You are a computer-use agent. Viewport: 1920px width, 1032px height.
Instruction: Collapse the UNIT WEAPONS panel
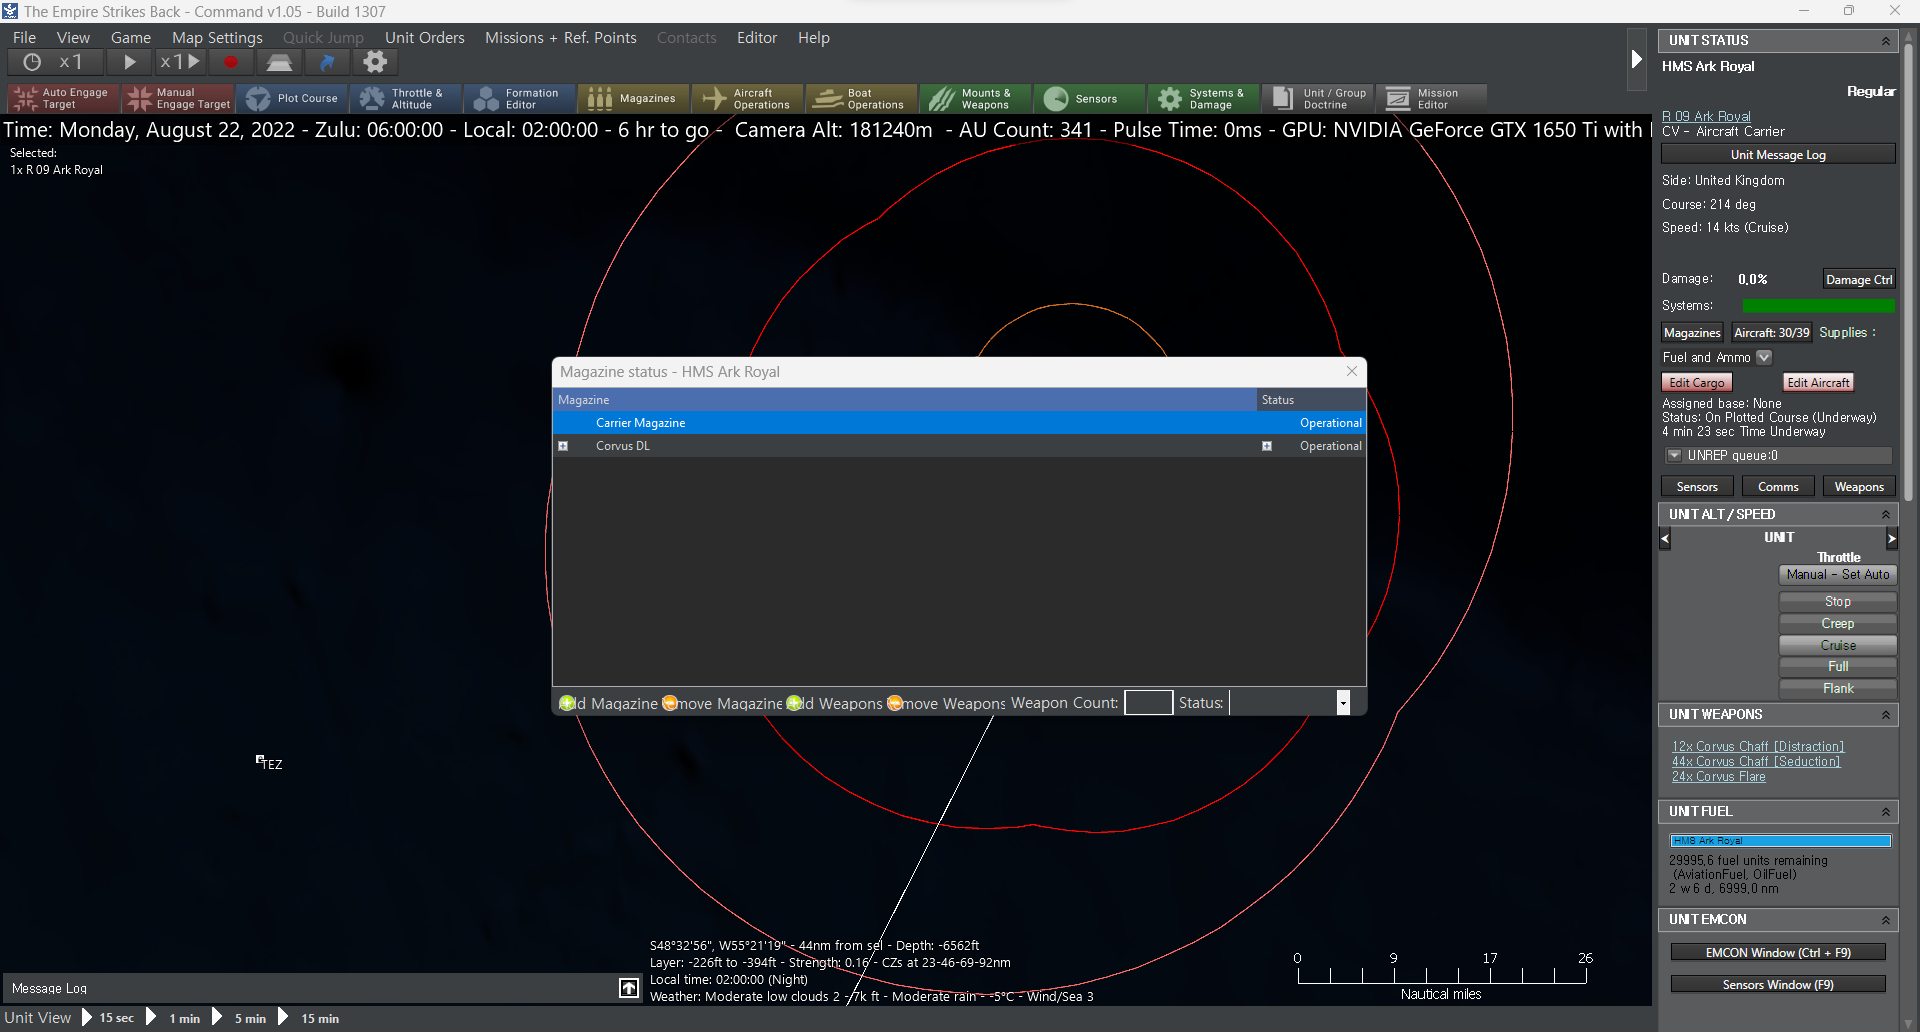1886,715
